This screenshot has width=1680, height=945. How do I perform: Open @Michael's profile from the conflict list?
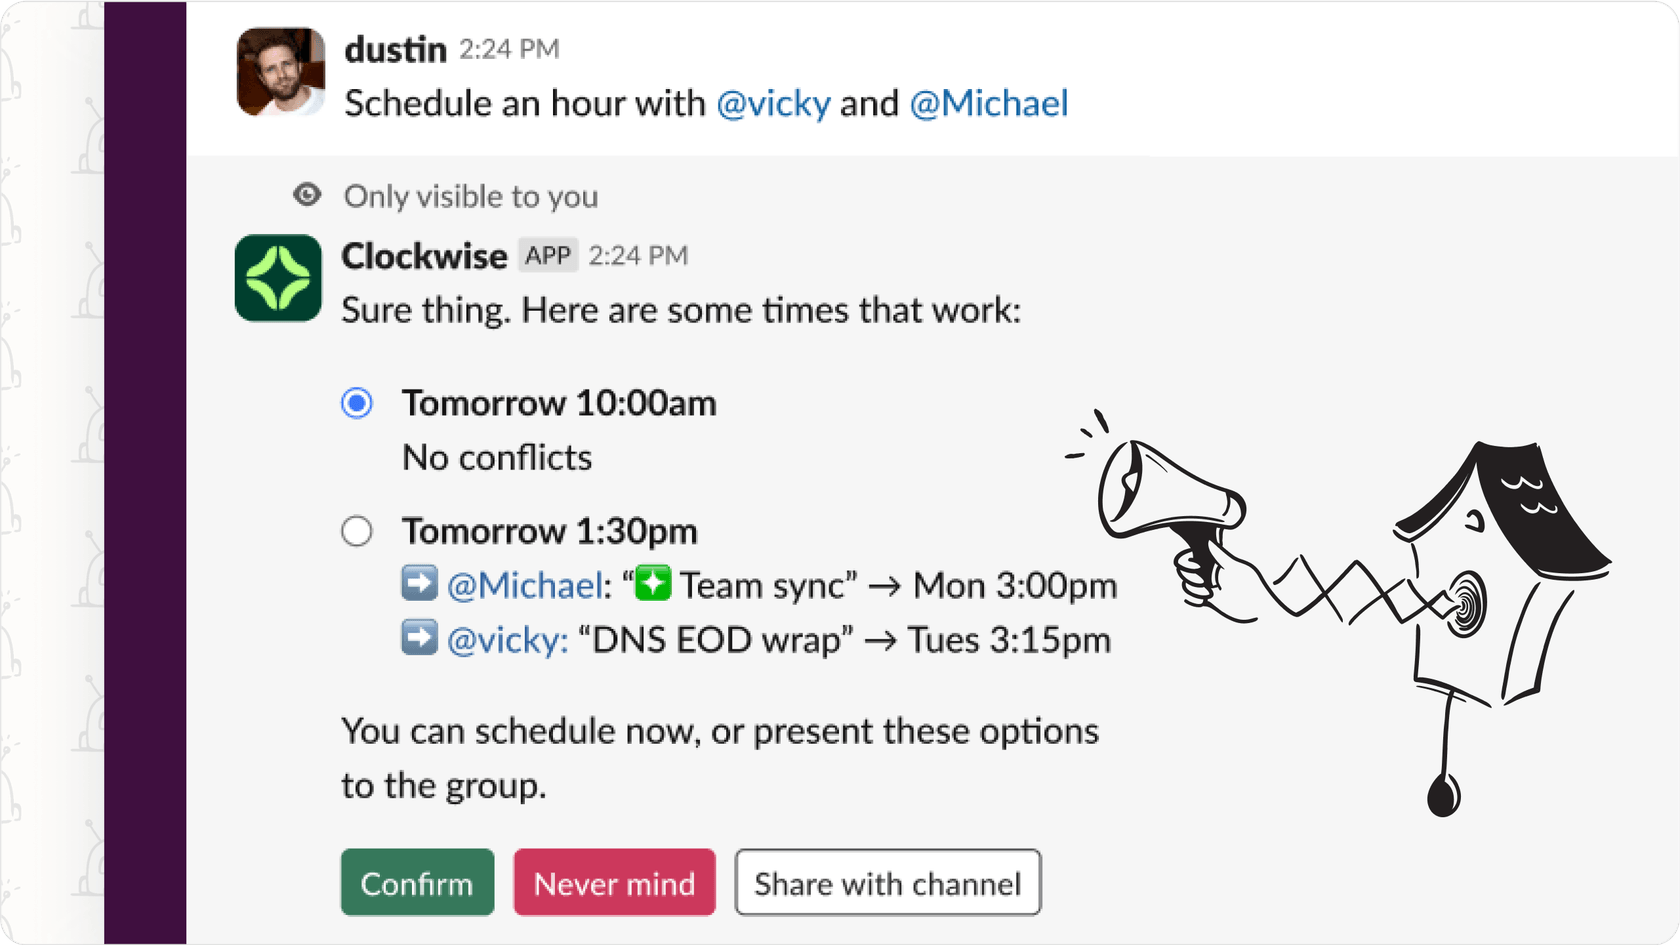(x=523, y=584)
